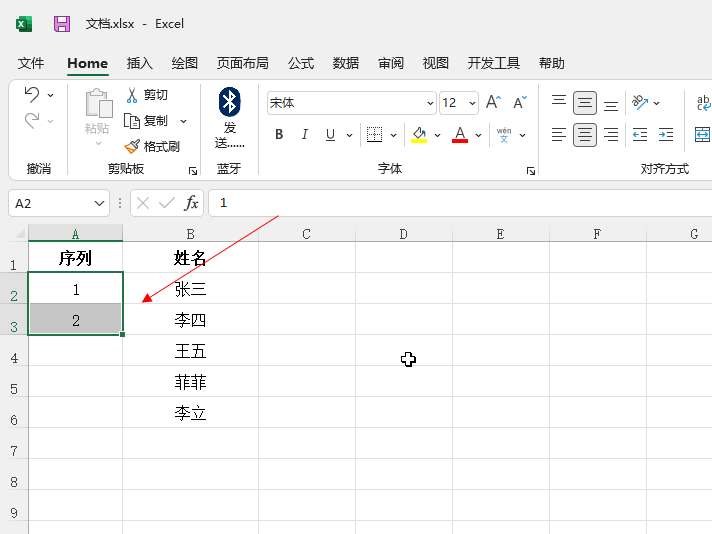This screenshot has width=712, height=534.
Task: Click Select All corner triangle
Action: tap(21, 234)
